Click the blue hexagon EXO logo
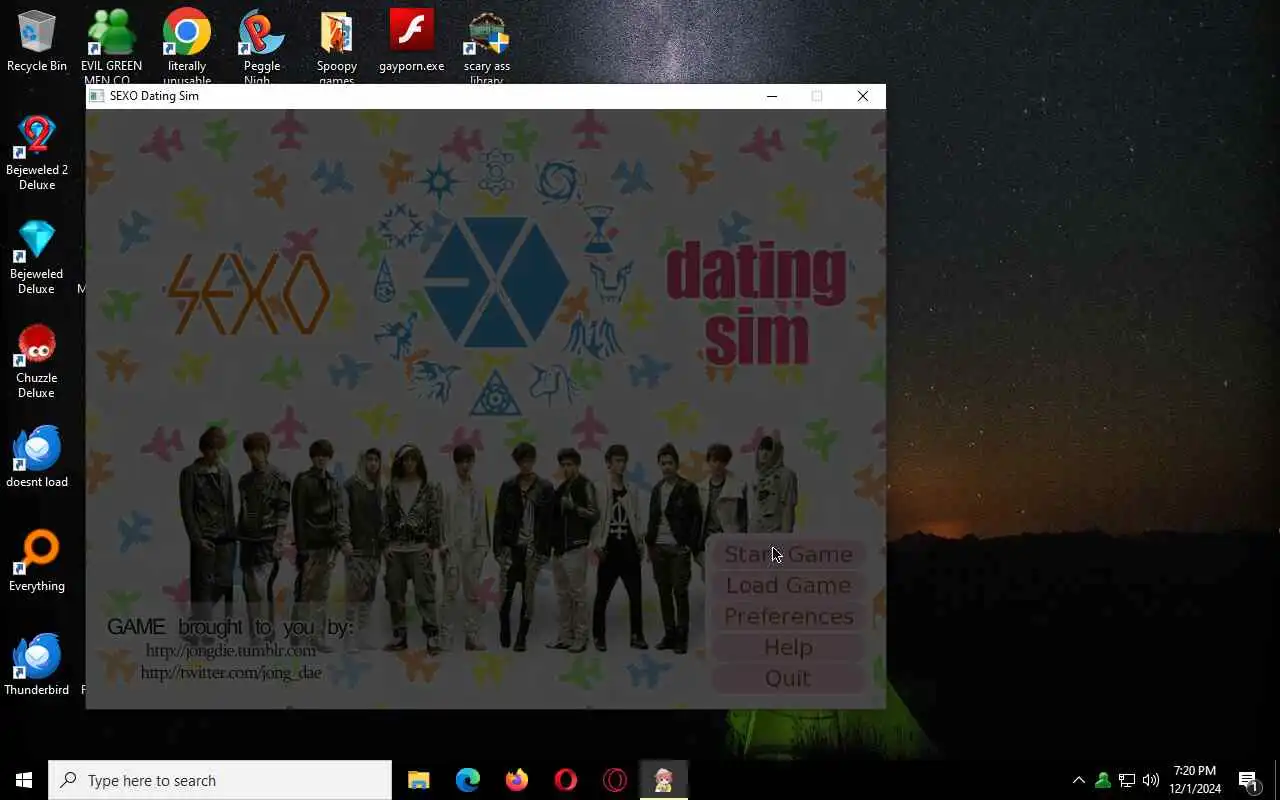 (495, 282)
